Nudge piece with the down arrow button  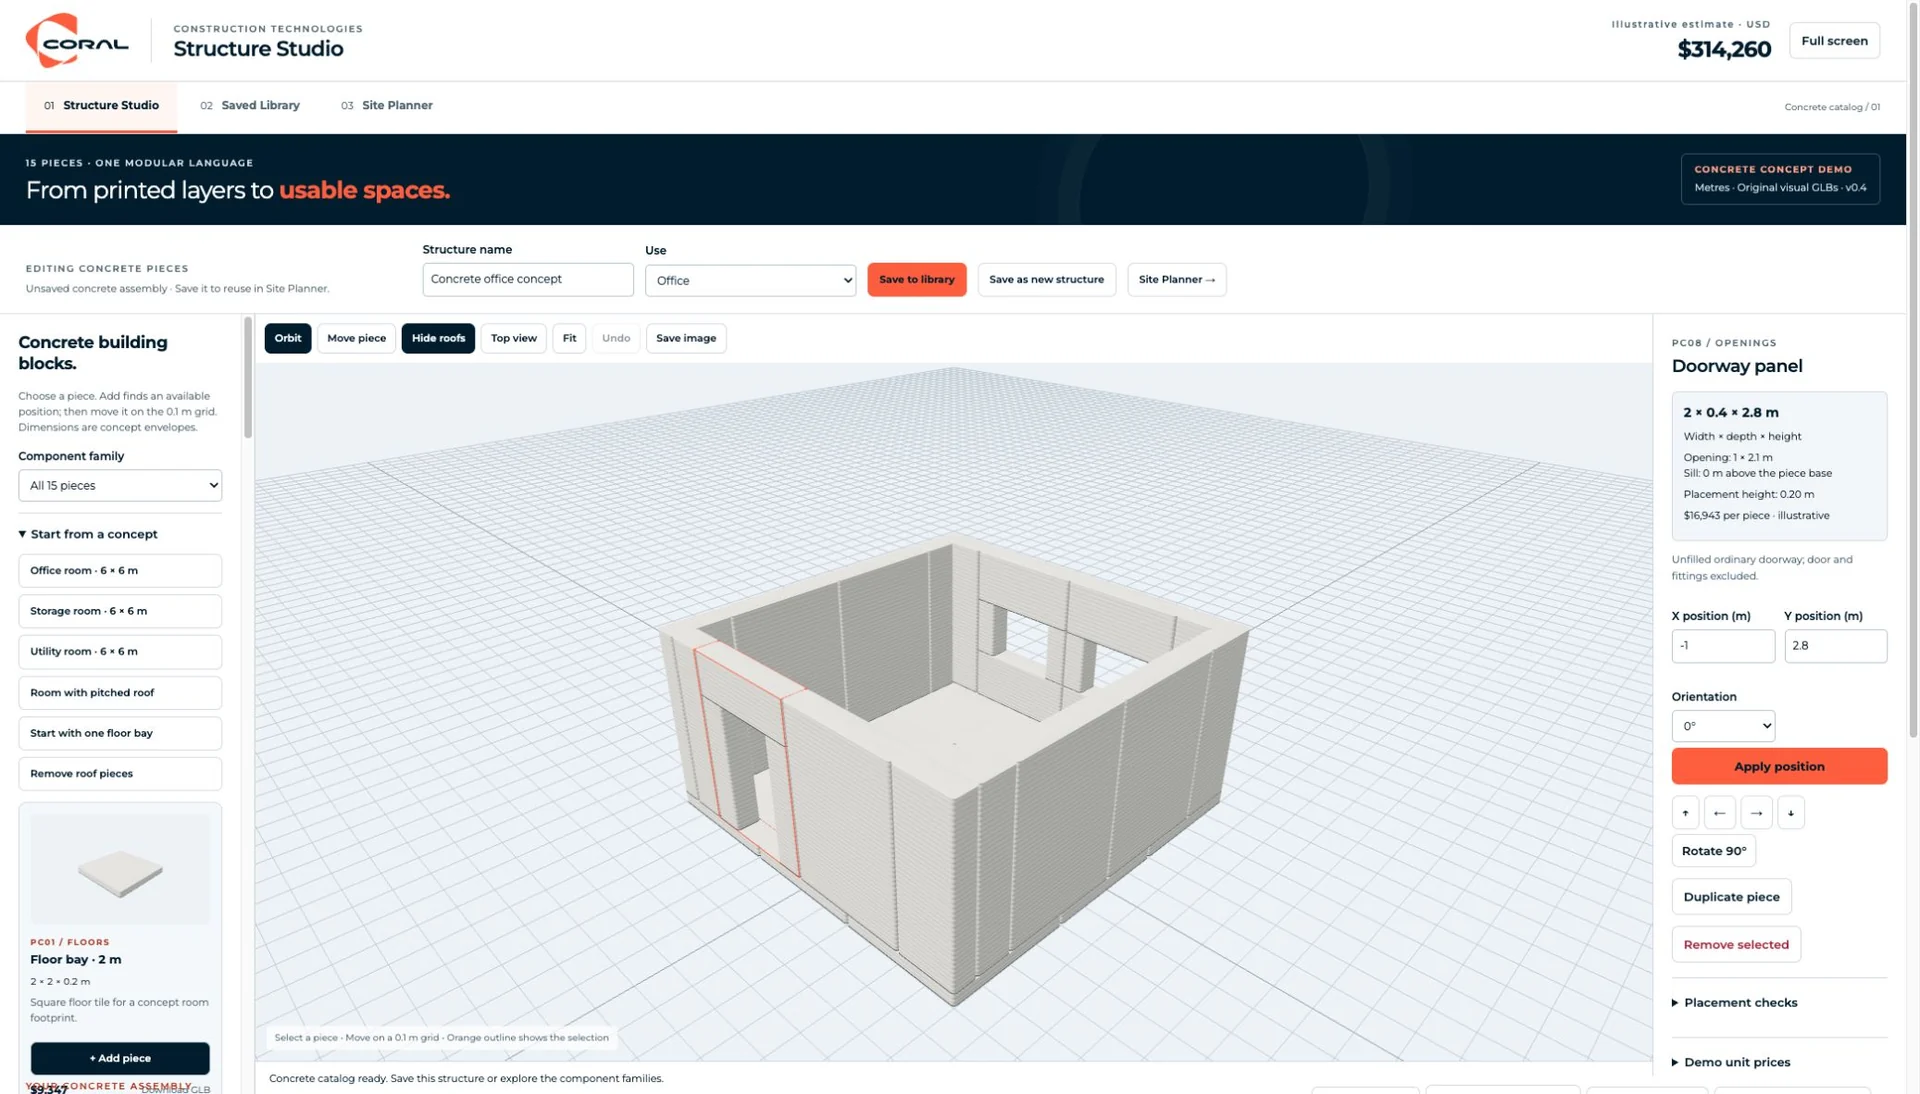coord(1791,813)
